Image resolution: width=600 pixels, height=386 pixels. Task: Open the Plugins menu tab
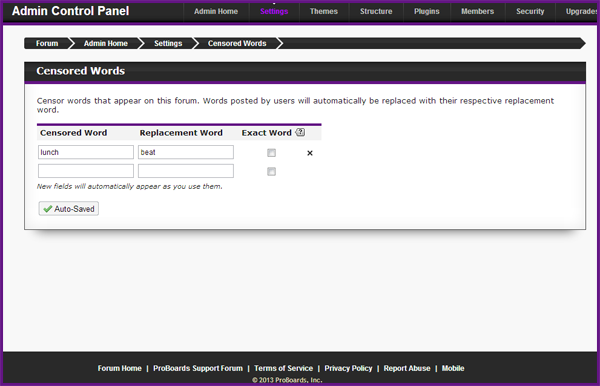[427, 11]
